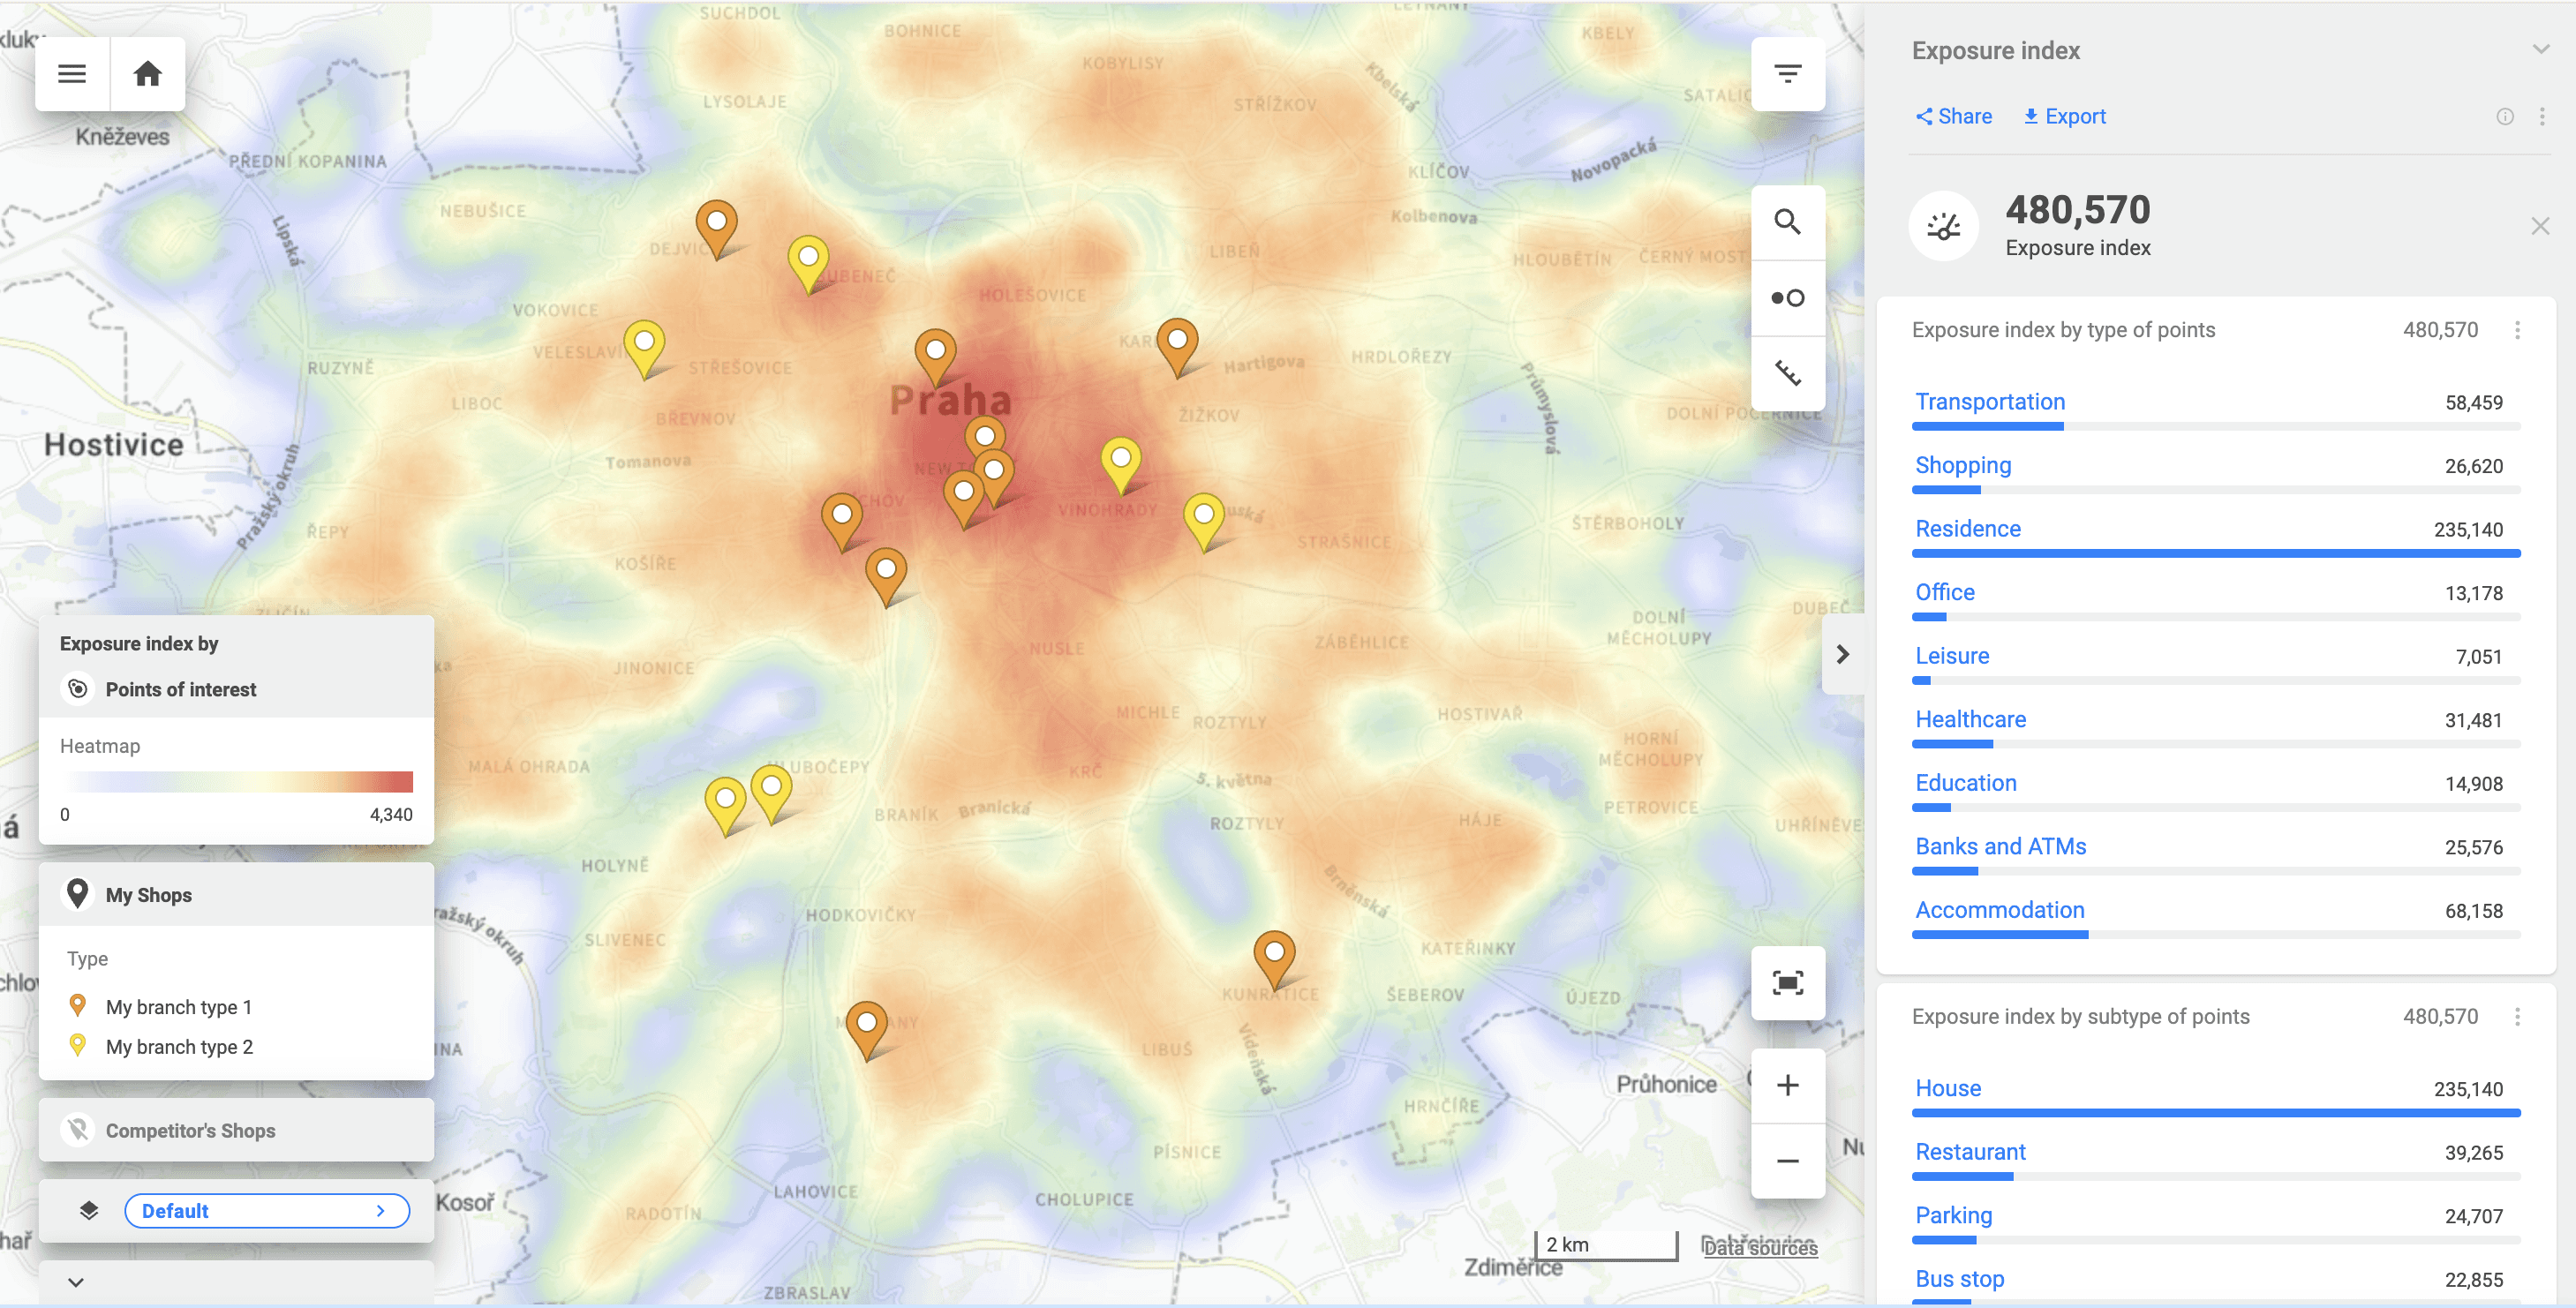Open the hamburger menu

pyautogui.click(x=71, y=73)
